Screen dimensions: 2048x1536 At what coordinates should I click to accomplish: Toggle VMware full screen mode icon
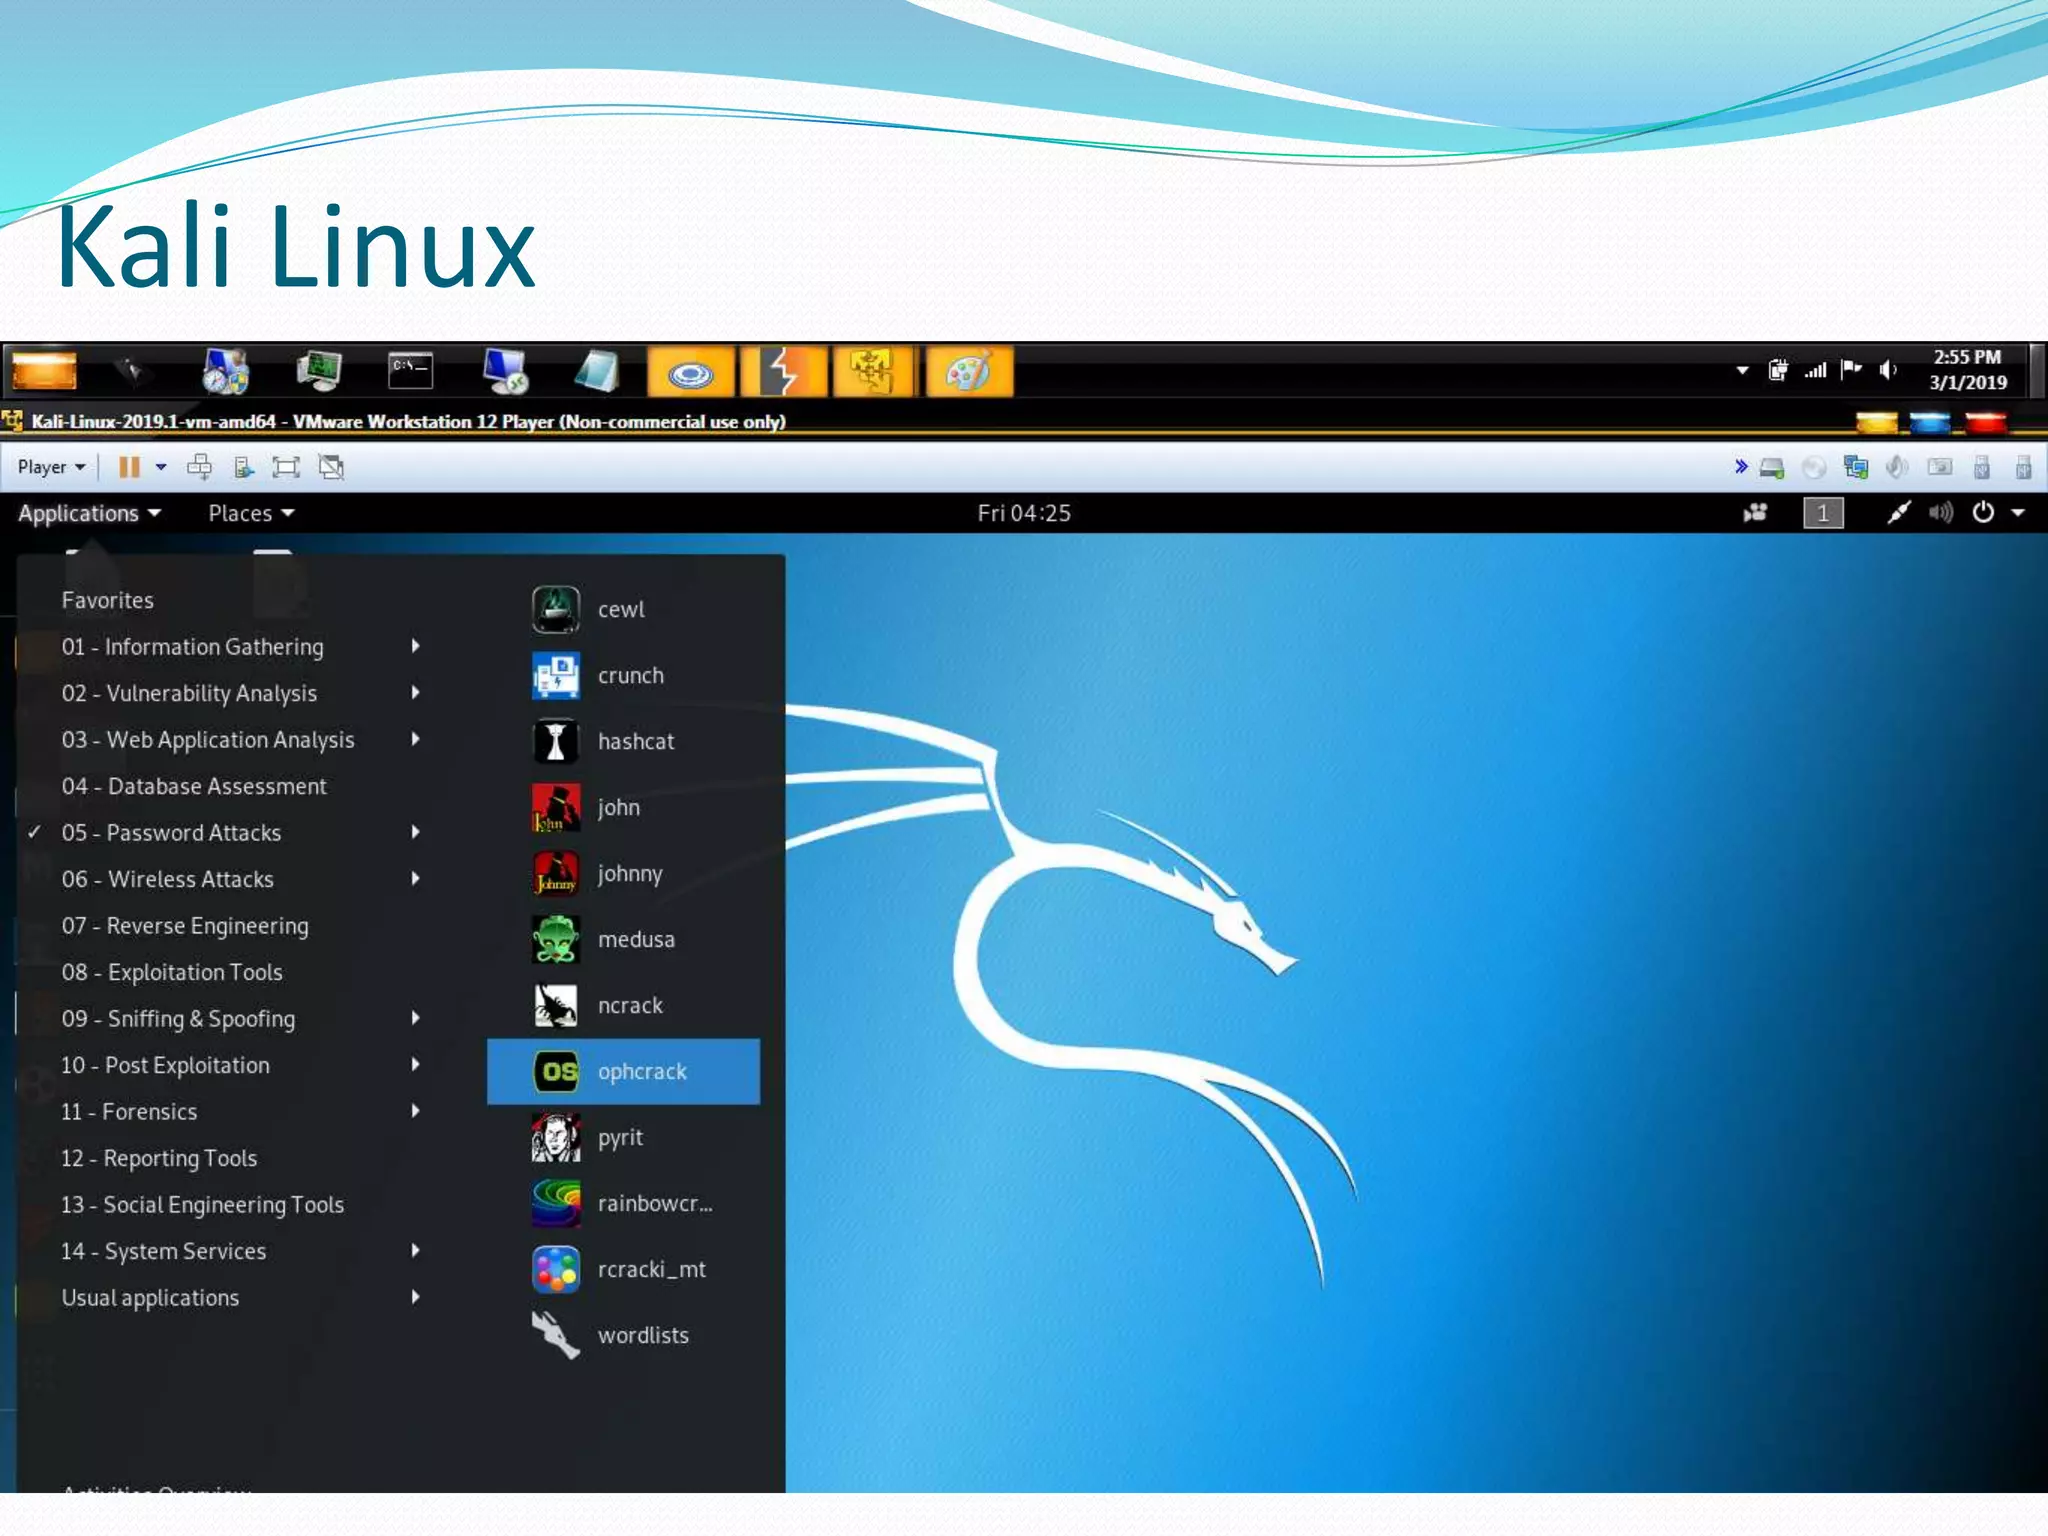tap(286, 467)
